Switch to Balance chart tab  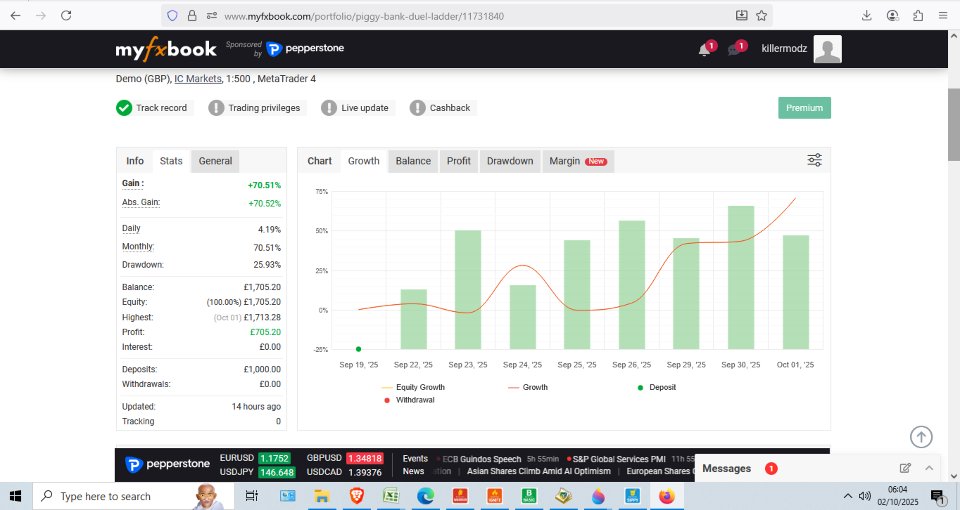(413, 161)
